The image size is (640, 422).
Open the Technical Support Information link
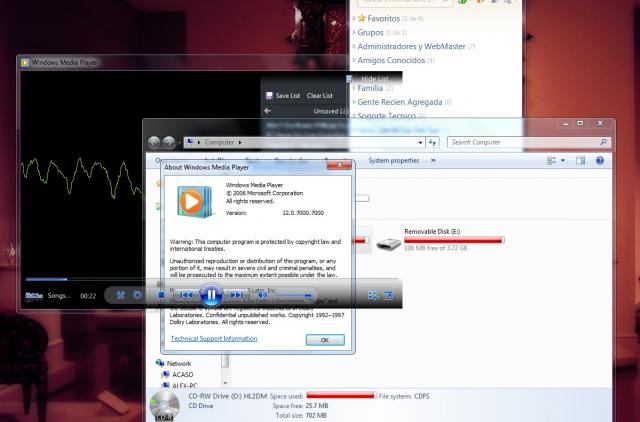tap(214, 338)
